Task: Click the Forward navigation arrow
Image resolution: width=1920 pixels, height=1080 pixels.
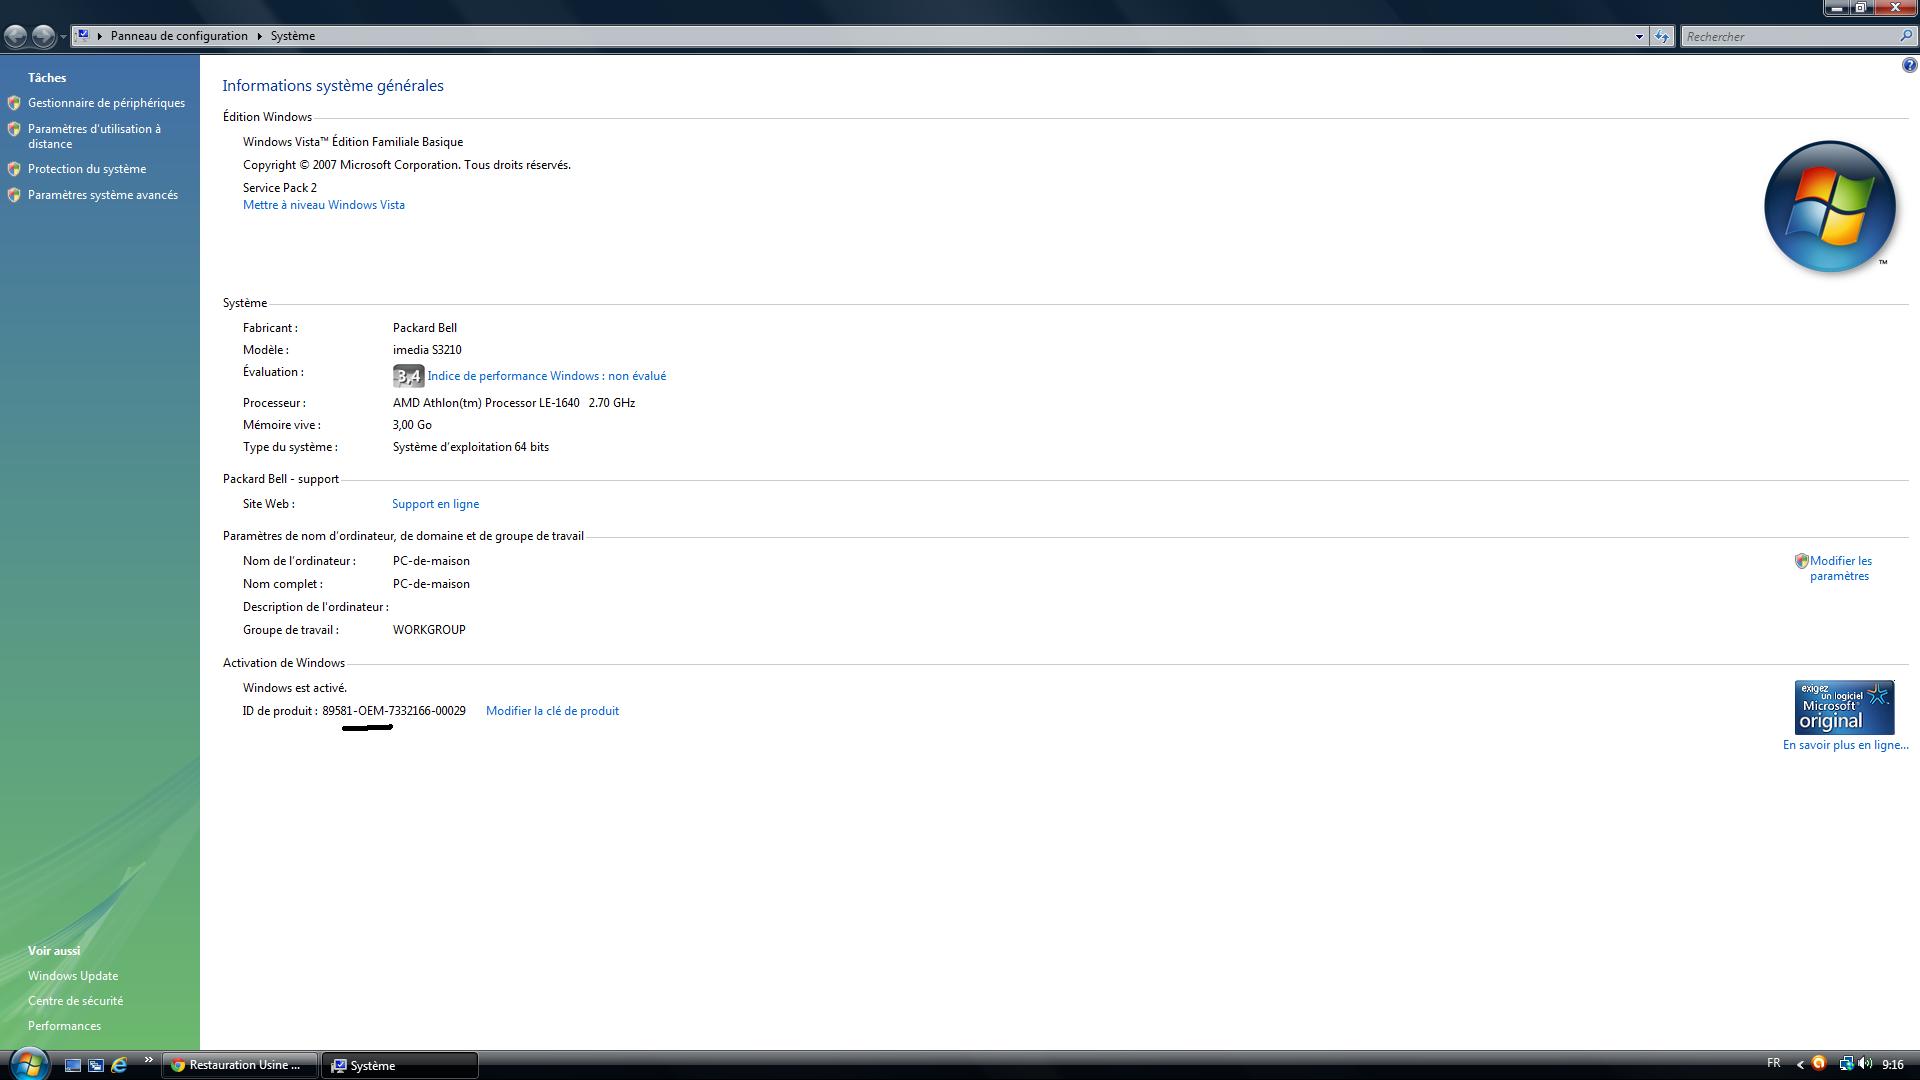Action: [43, 36]
